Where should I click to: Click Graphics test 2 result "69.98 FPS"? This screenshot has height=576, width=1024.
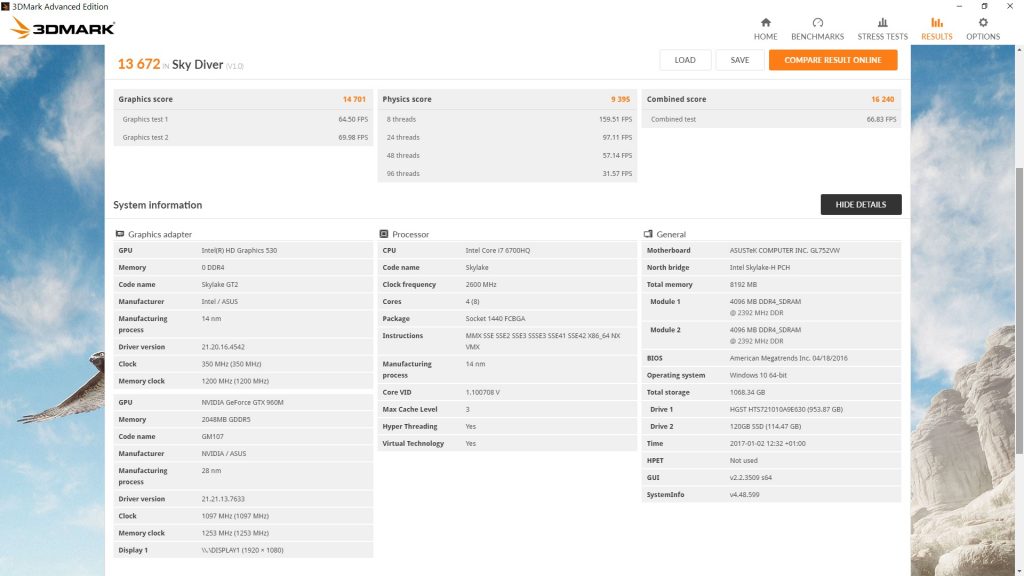click(353, 138)
